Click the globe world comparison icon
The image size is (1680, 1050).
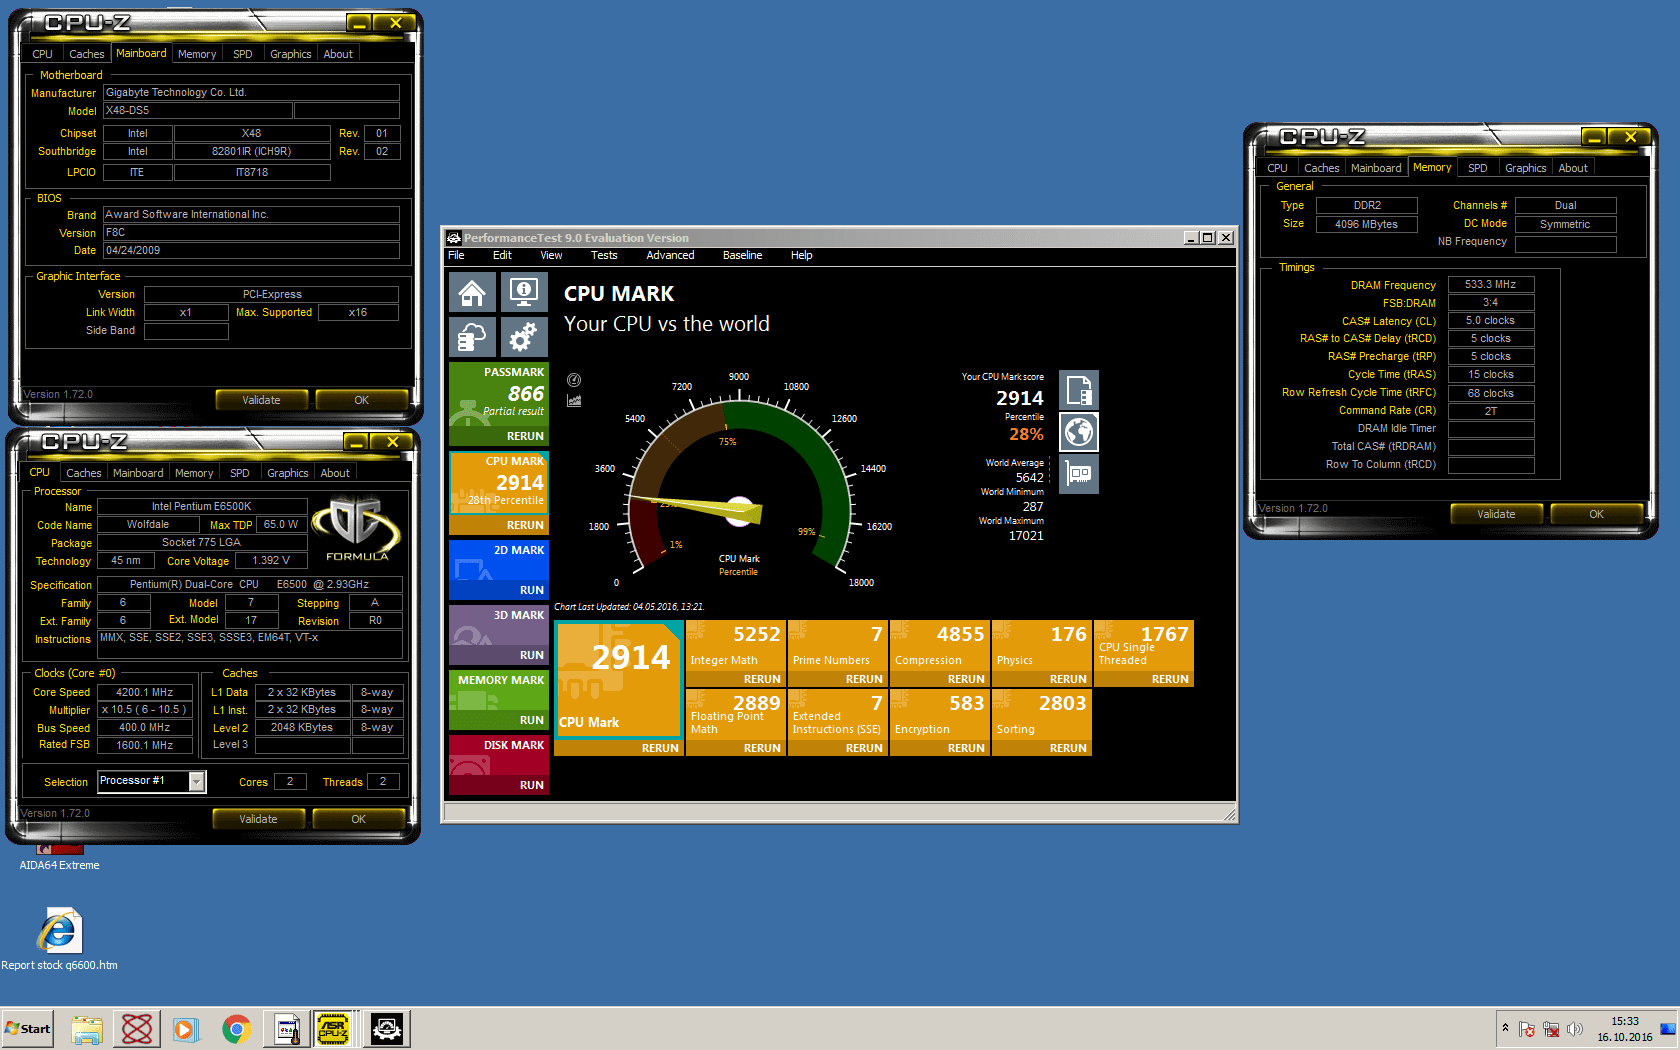[x=1079, y=432]
